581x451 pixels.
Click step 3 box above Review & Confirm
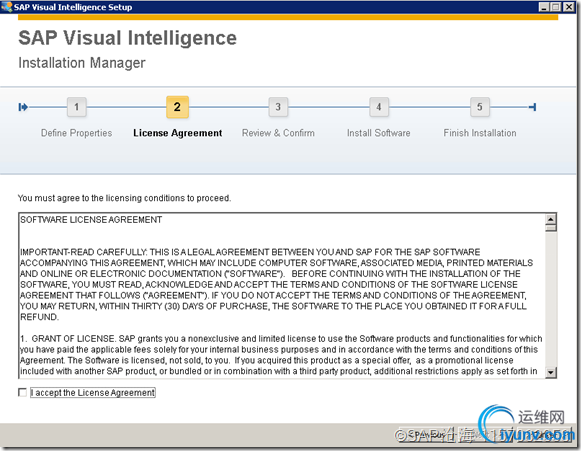(x=278, y=107)
